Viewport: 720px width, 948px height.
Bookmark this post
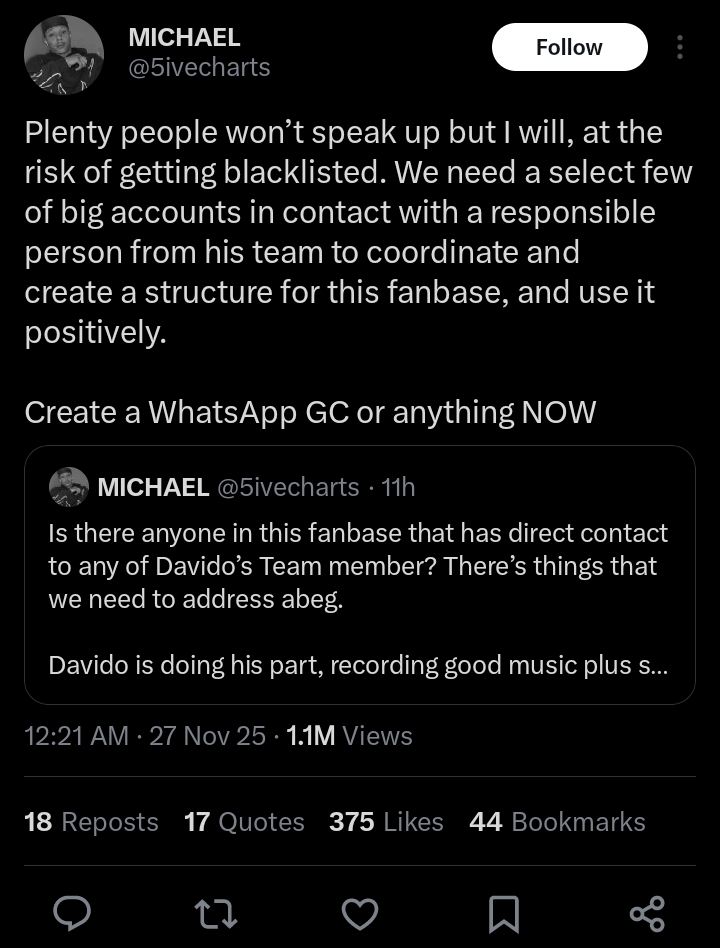click(x=502, y=911)
